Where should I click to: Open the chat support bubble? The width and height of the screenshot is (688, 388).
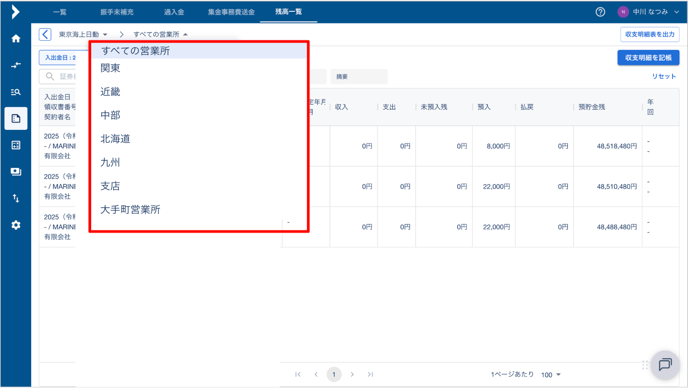[665, 364]
